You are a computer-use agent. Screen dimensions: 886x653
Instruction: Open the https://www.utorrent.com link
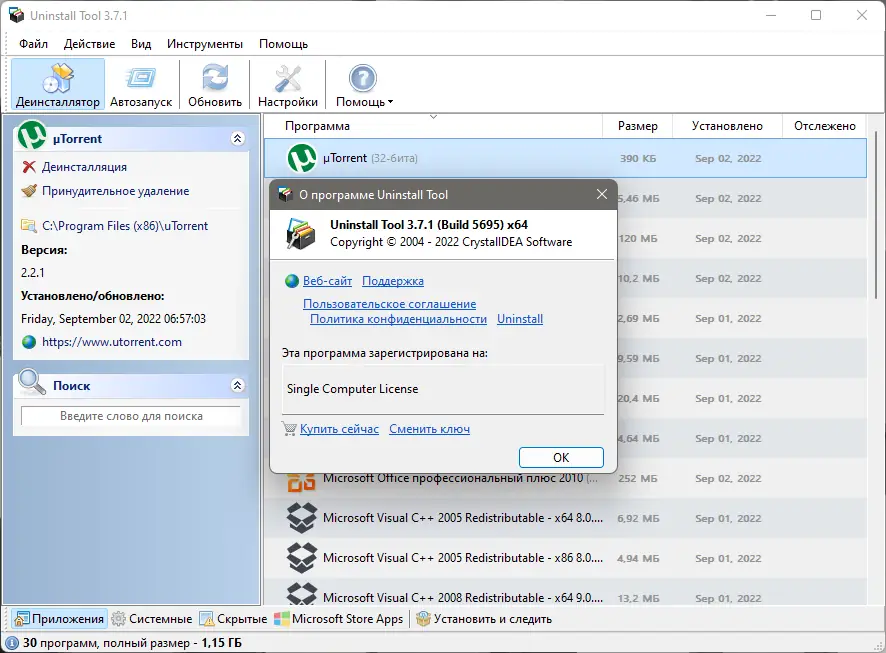tap(112, 342)
